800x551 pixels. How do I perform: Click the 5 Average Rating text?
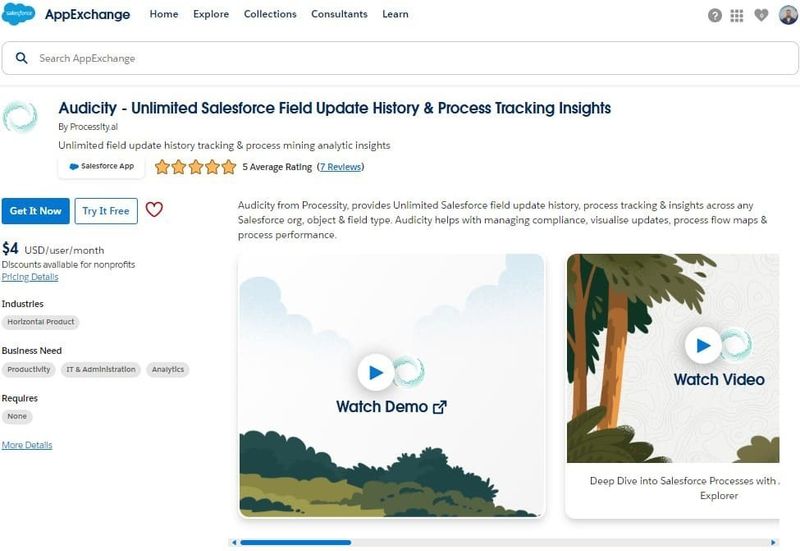277,167
